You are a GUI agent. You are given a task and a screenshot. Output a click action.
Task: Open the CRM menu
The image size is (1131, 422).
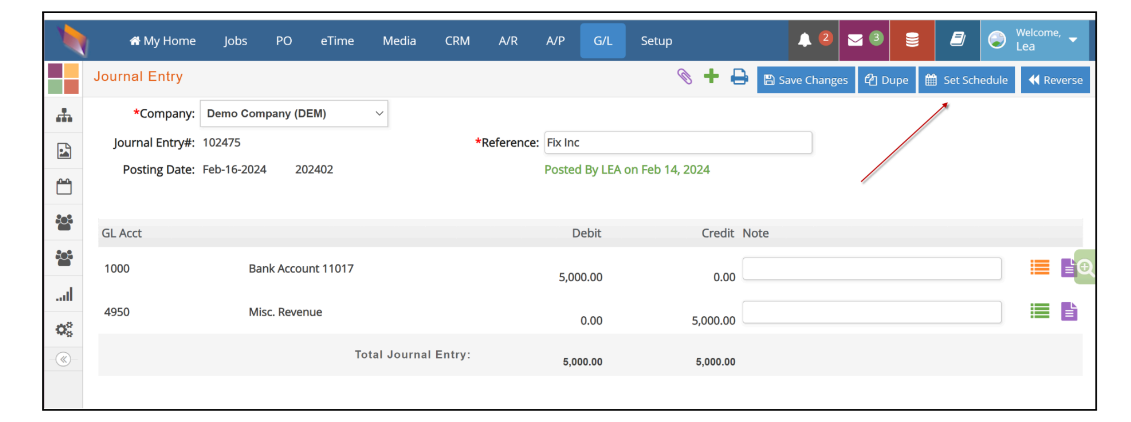(457, 41)
